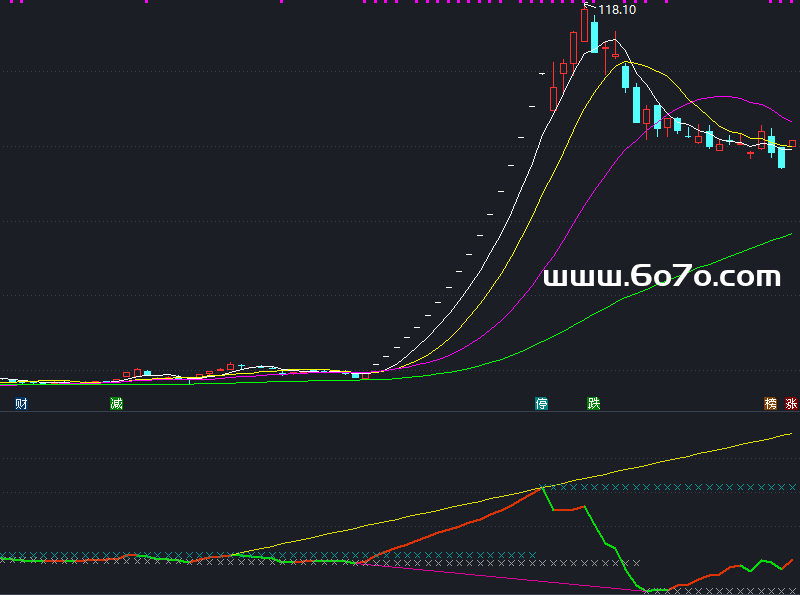Select the magenta moving average at its crest
800x595 pixels.
[720, 97]
